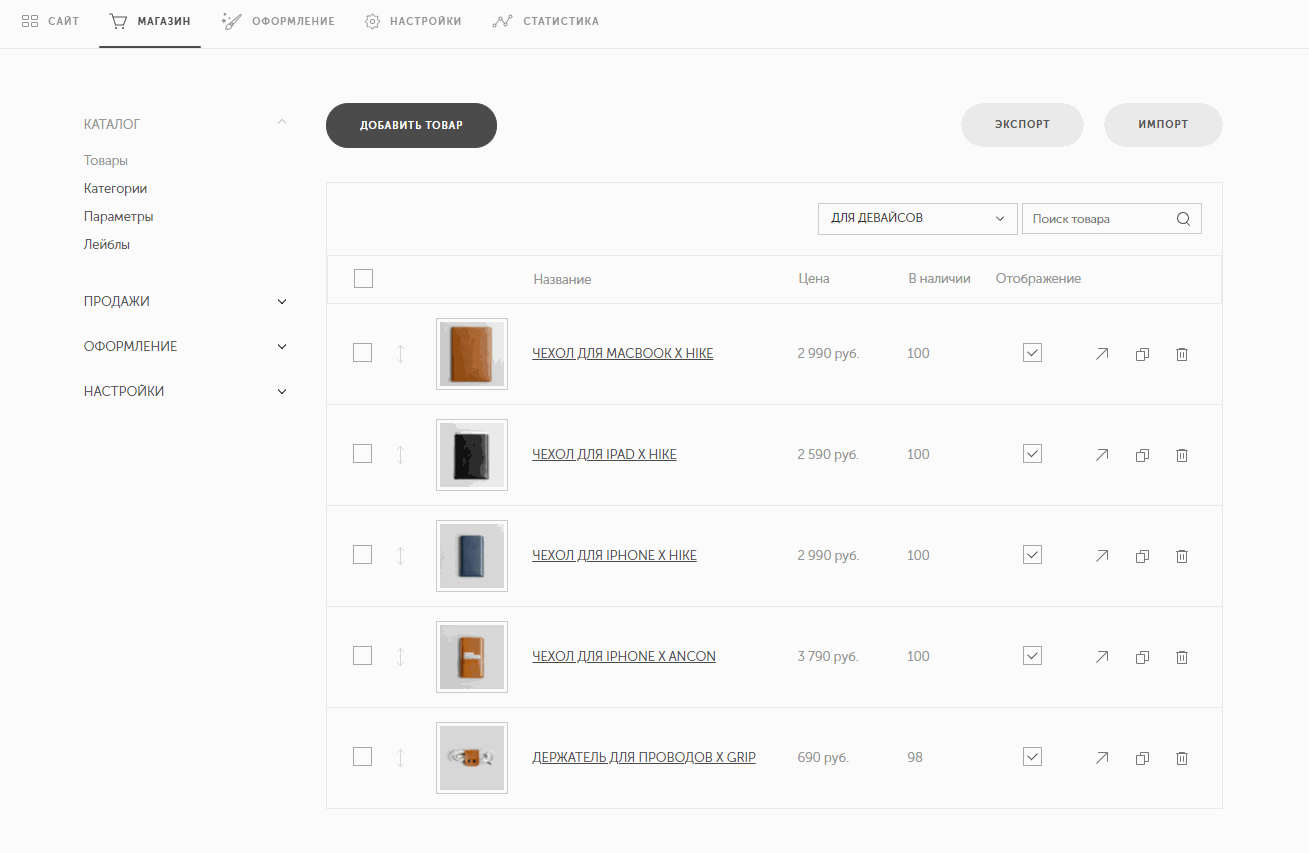The height and width of the screenshot is (853, 1309).
Task: Open product page arrow for Чехол для iPhone x Hike
Action: [1102, 556]
